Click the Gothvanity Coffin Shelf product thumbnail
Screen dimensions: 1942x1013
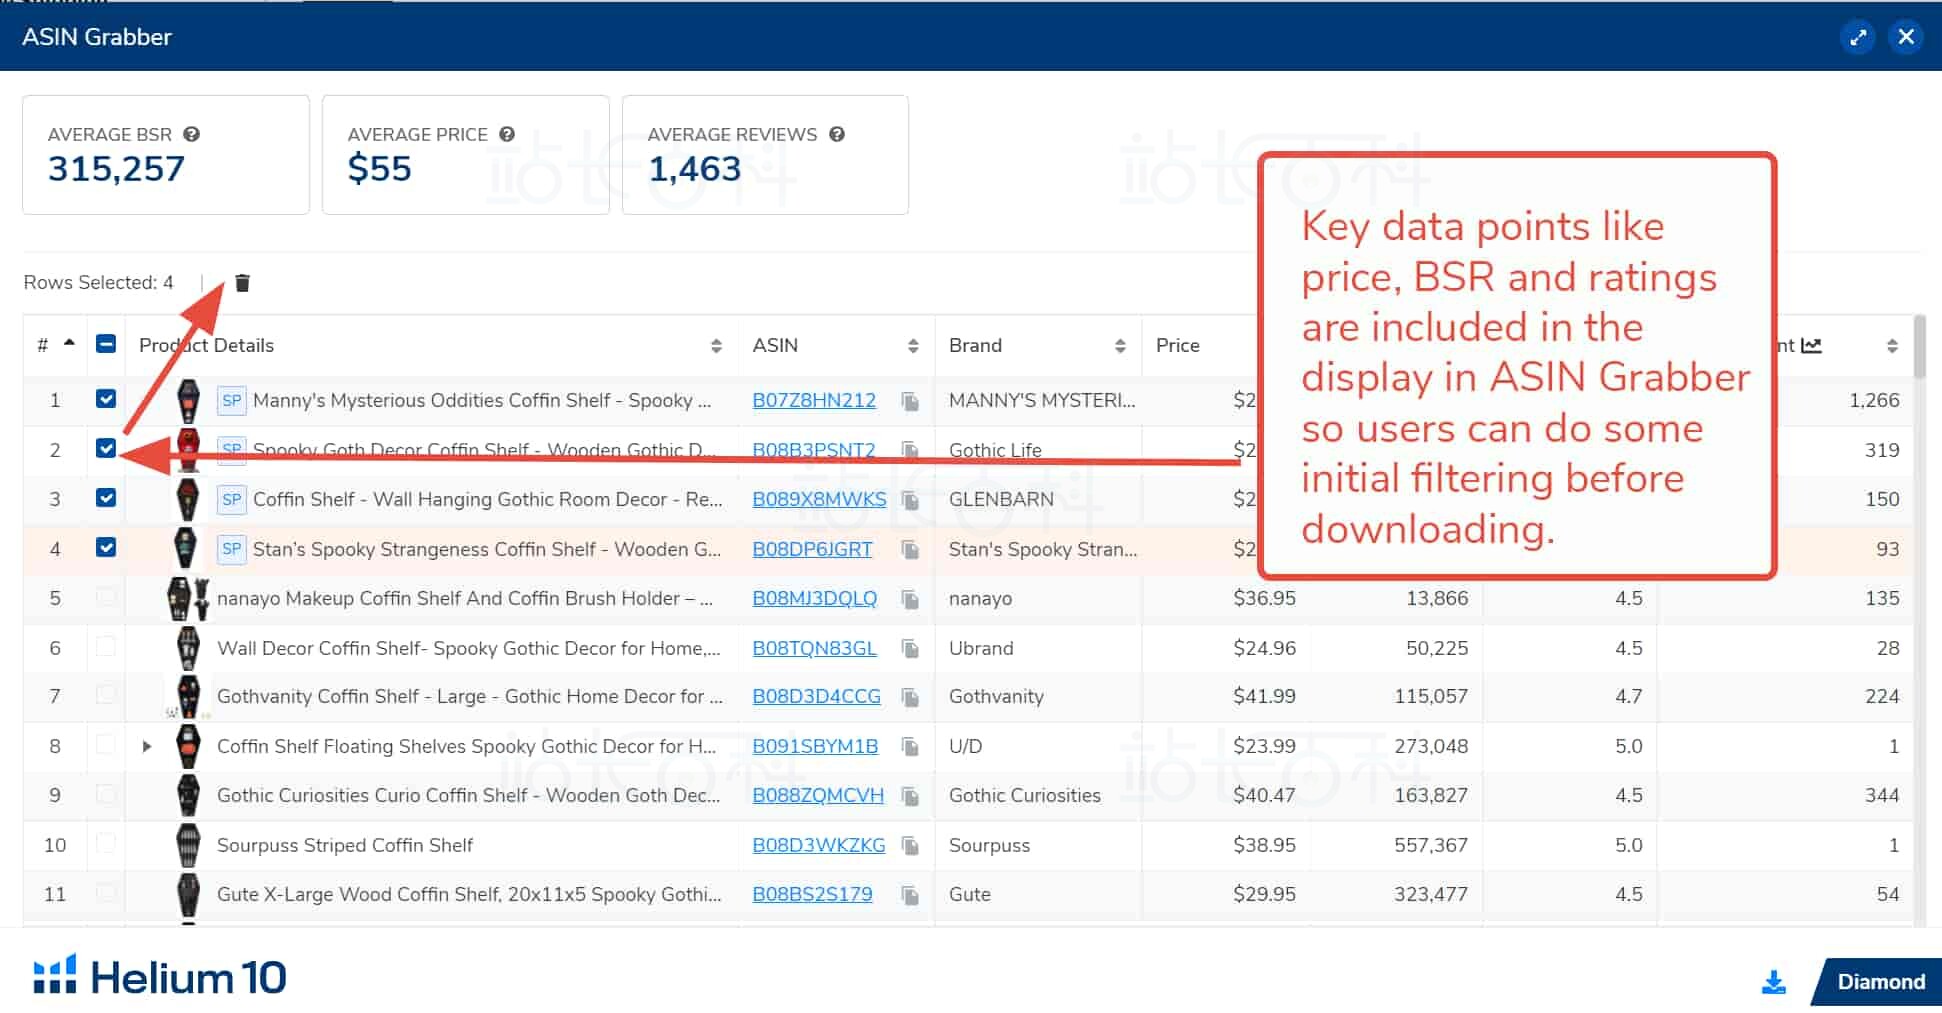187,696
